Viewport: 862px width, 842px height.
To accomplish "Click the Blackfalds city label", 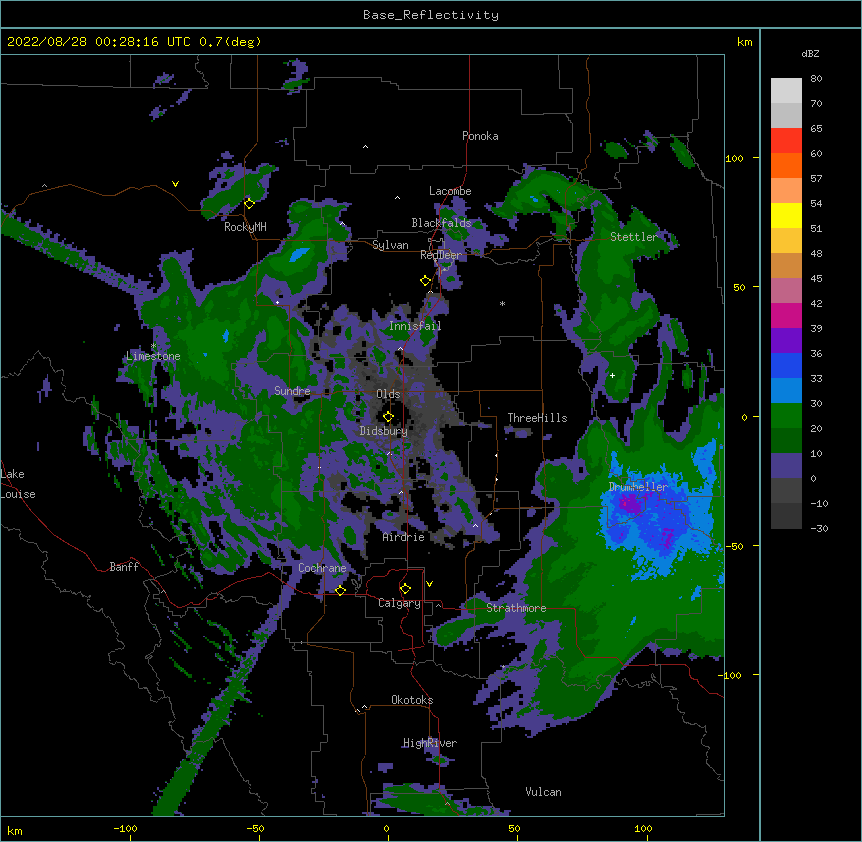I will [441, 223].
